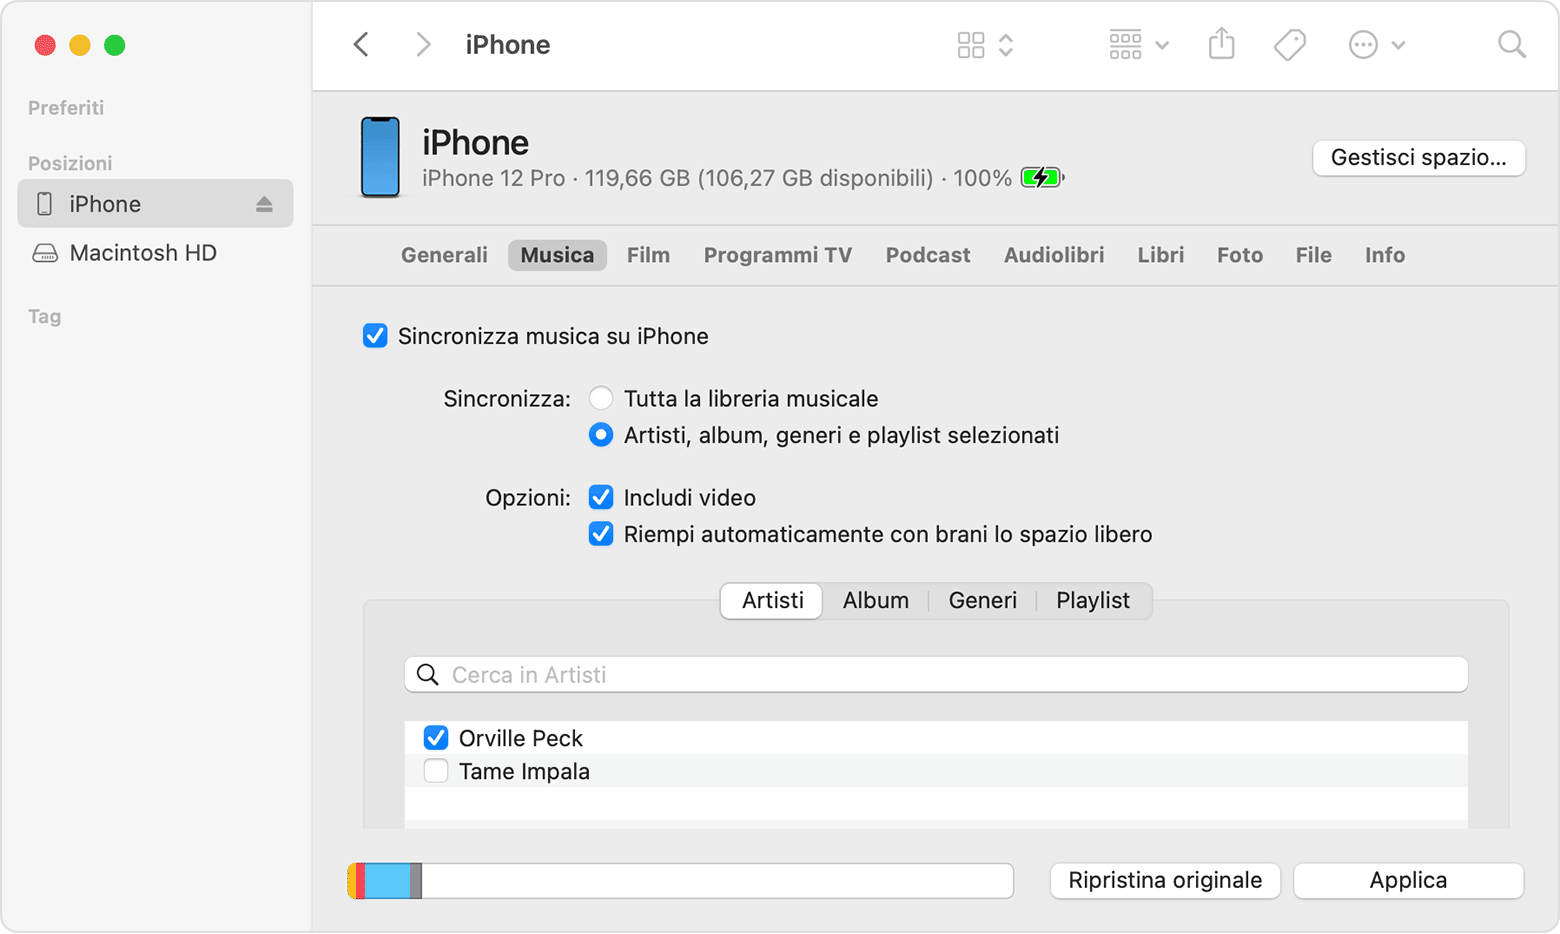Switch to the Generali tab

tap(444, 255)
